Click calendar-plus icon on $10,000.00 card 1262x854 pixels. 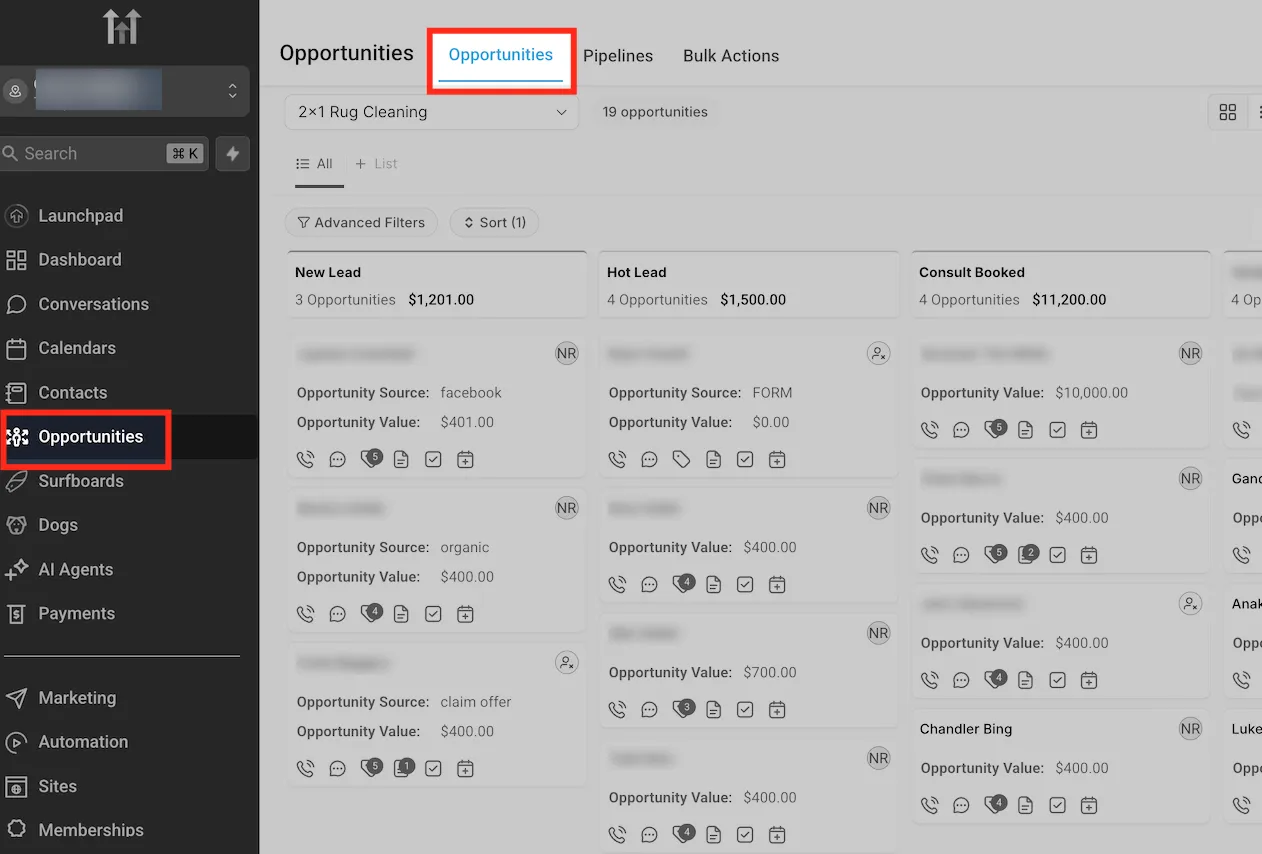click(1089, 430)
